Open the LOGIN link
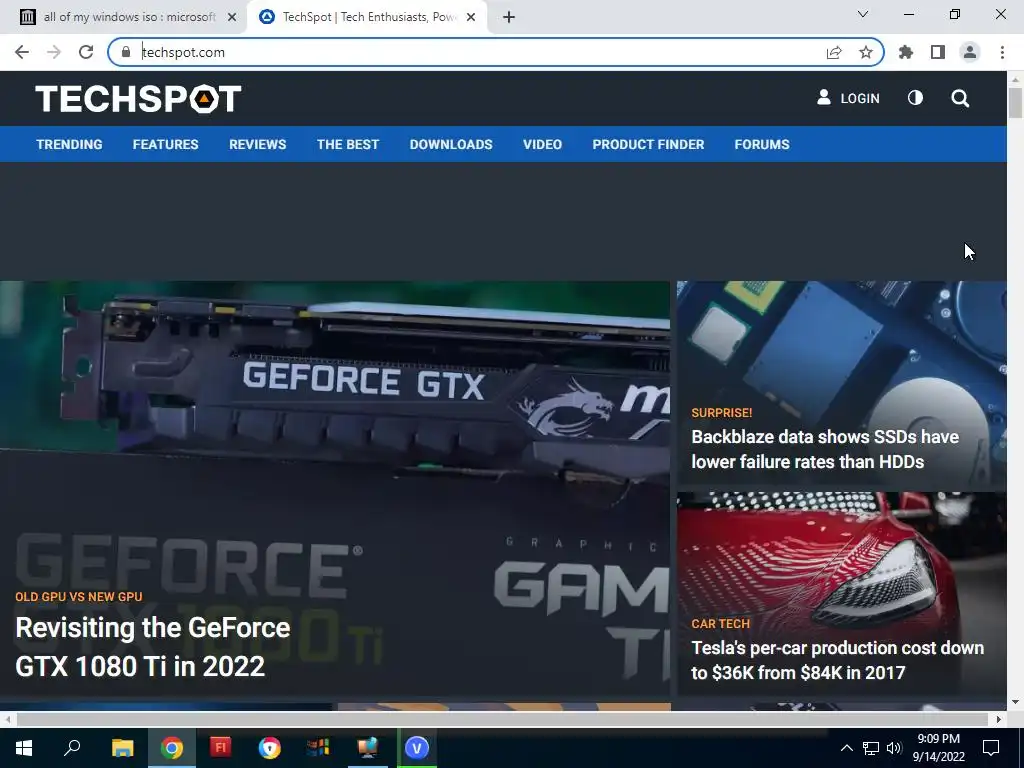The image size is (1024, 768). pos(848,98)
